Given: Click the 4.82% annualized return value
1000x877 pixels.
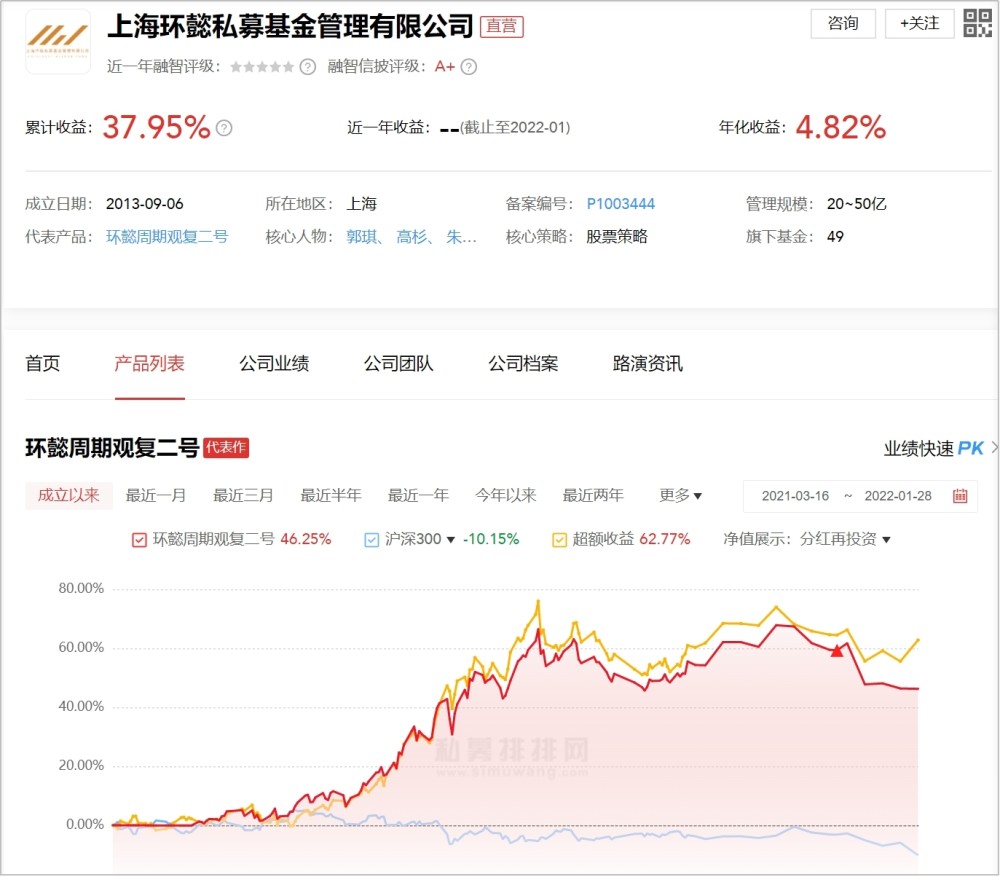Looking at the screenshot, I should 841,128.
